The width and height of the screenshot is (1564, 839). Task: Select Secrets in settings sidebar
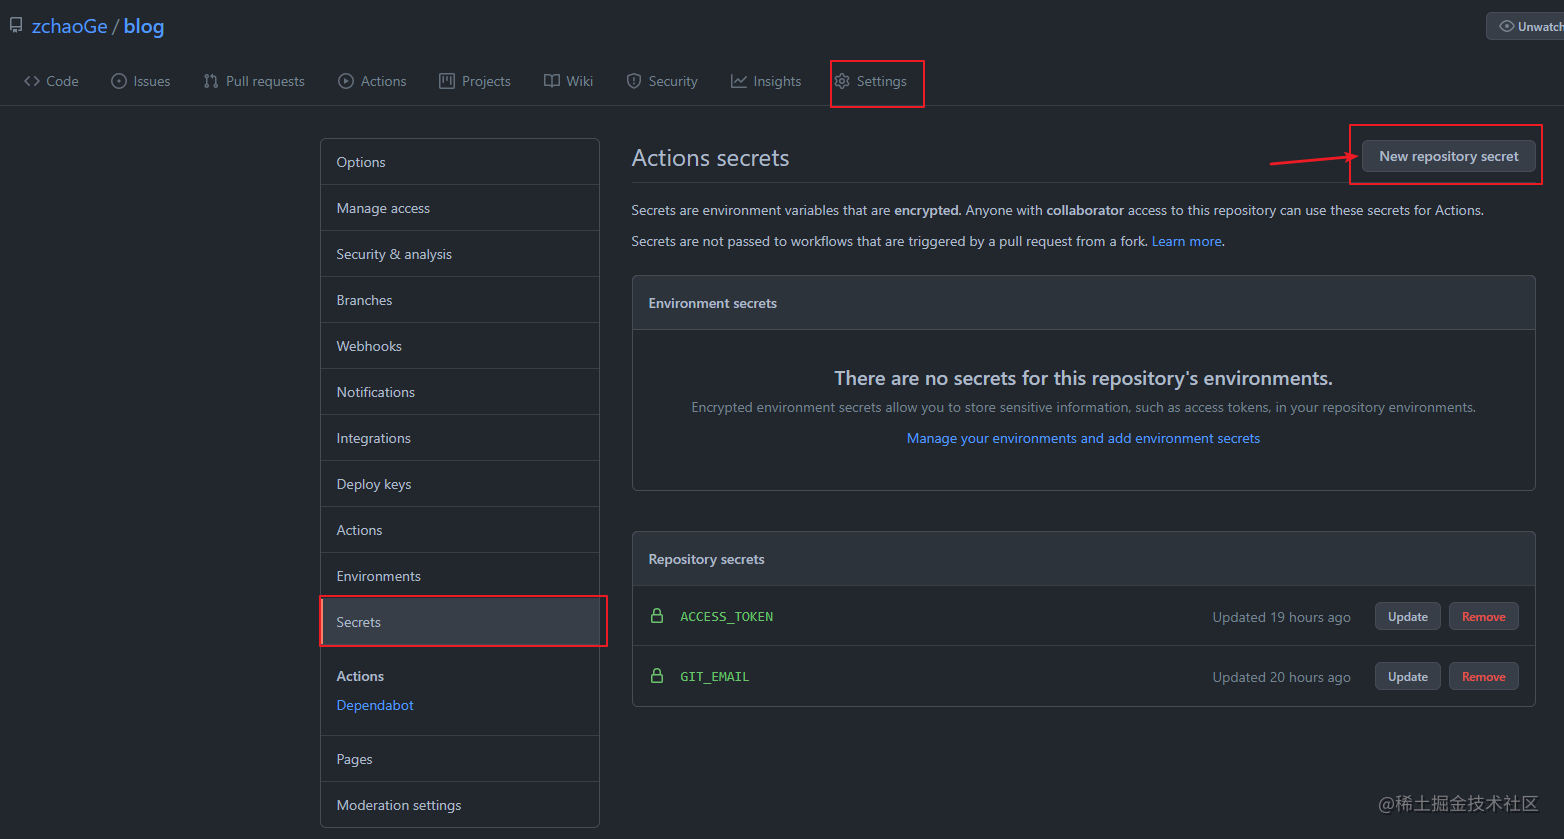(460, 622)
